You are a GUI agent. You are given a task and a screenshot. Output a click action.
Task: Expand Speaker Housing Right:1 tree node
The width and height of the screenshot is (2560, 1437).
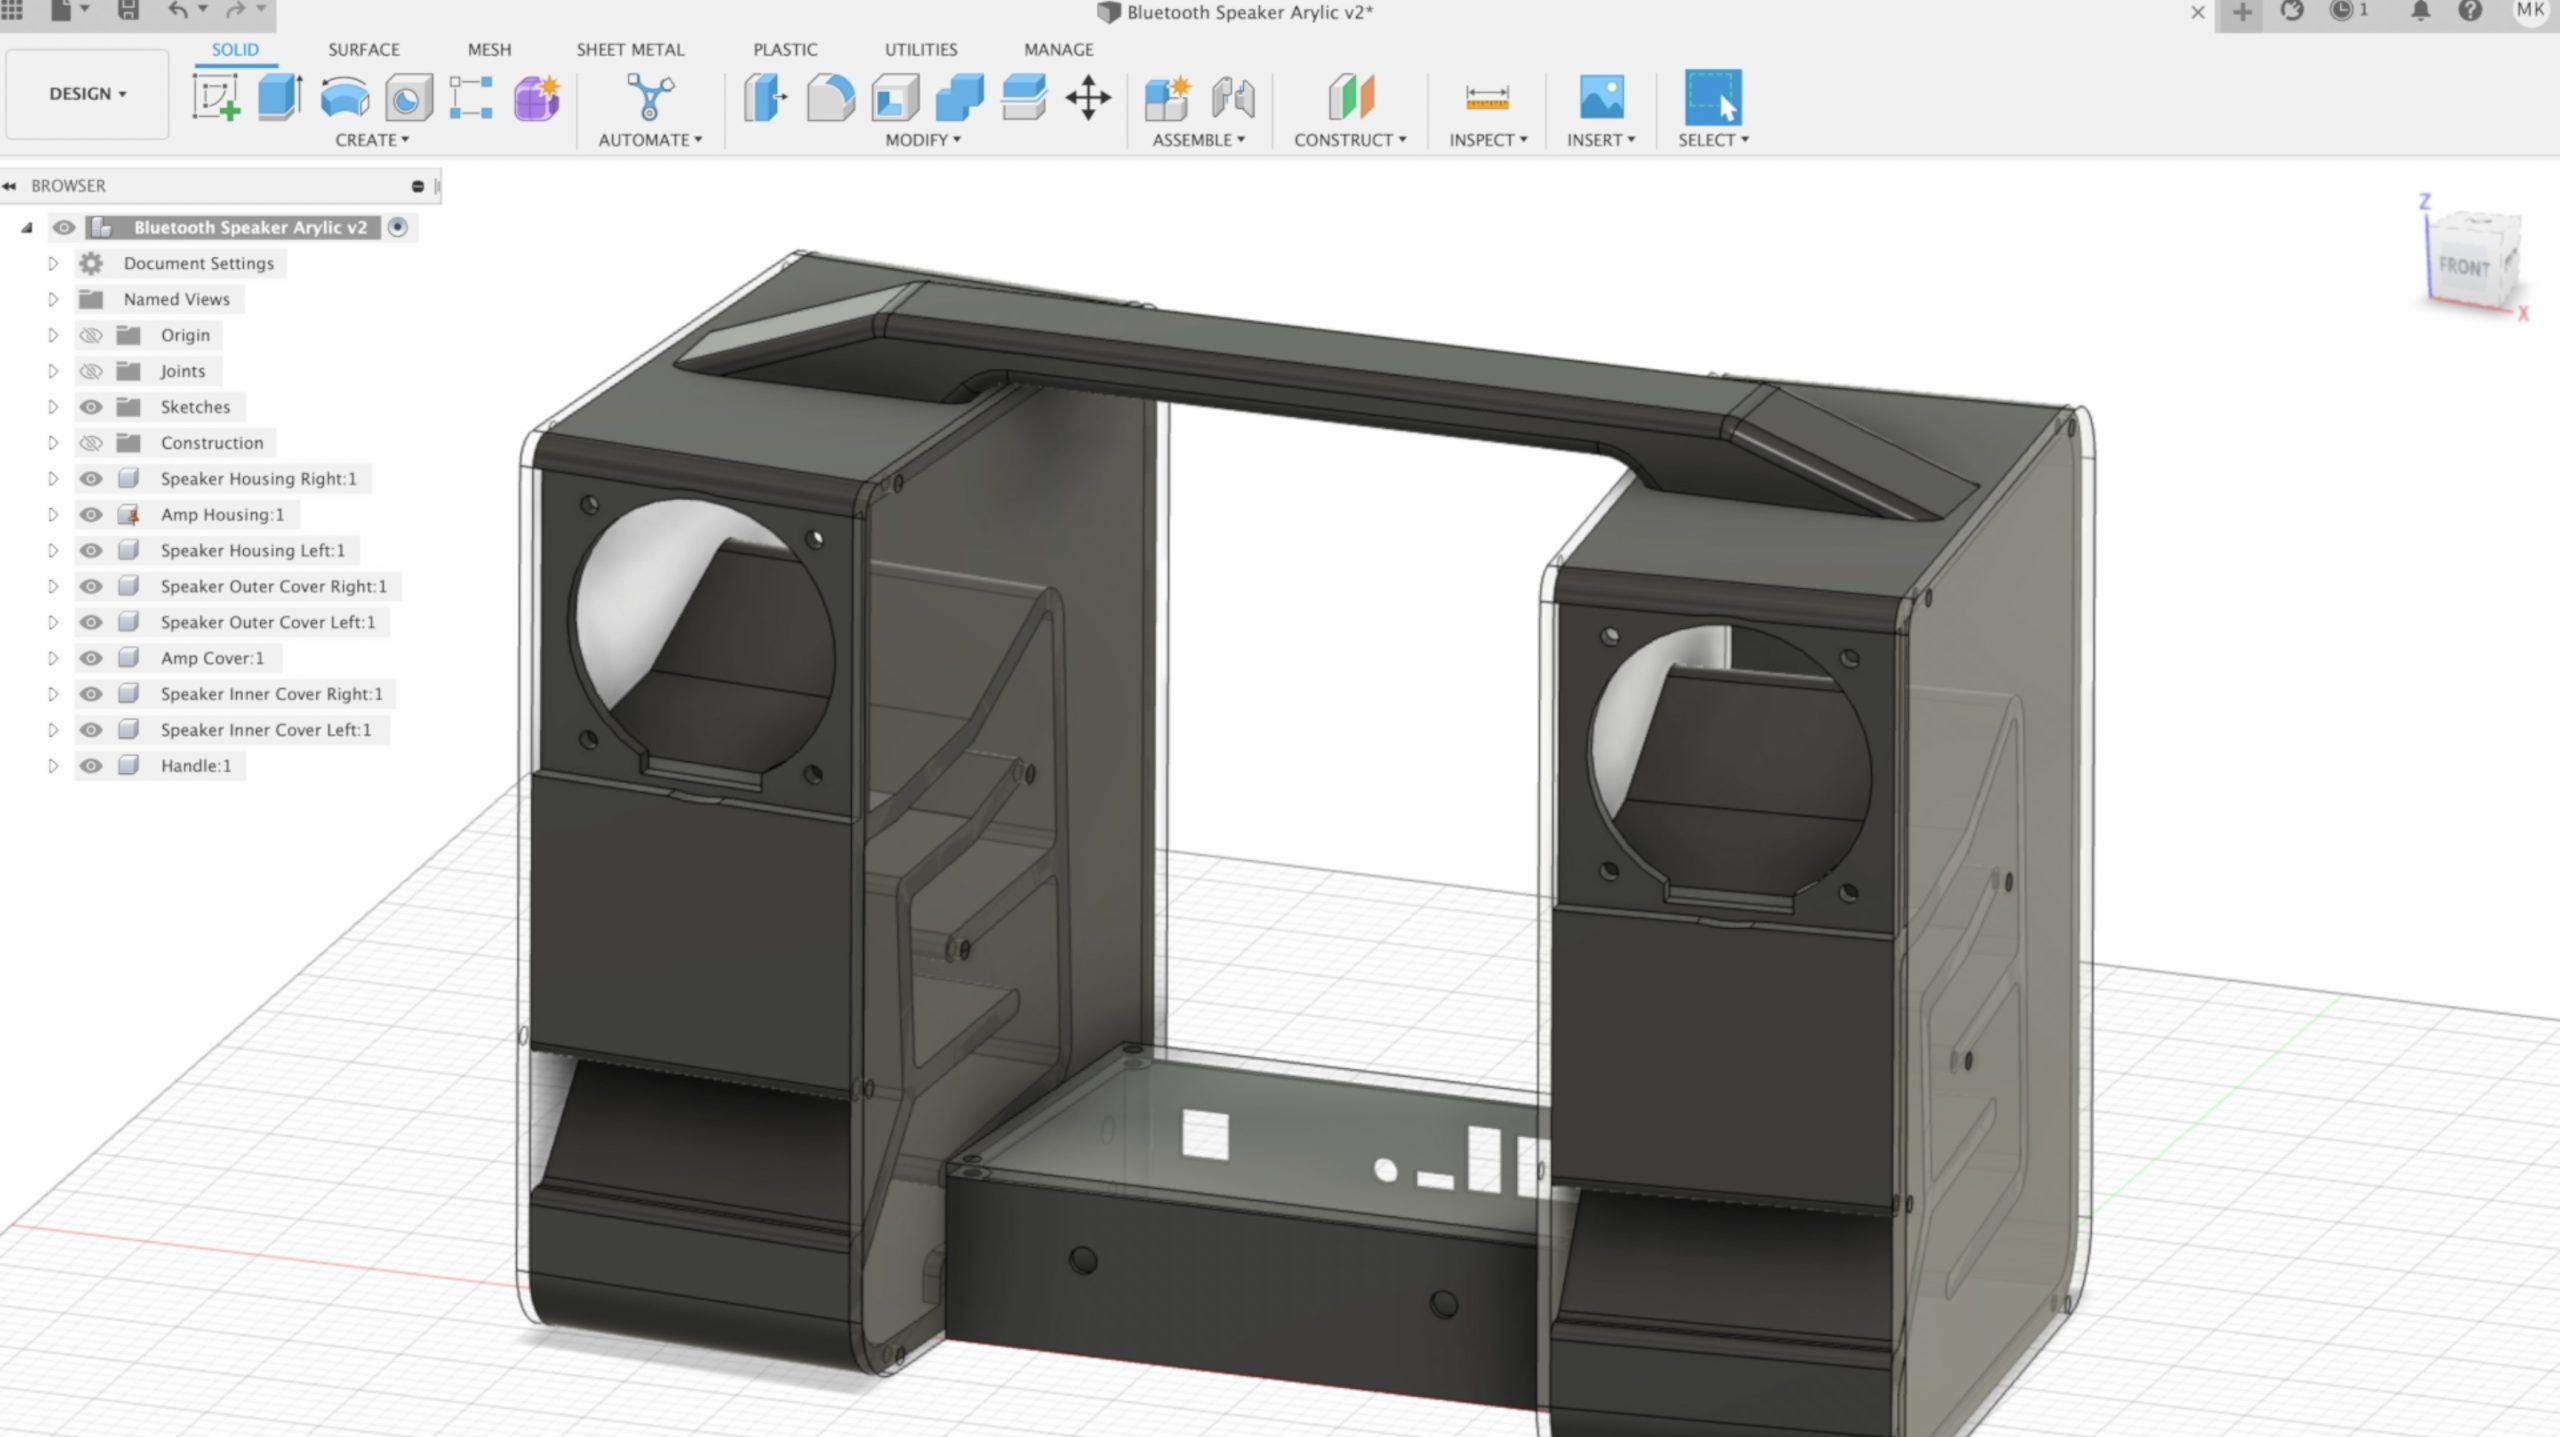53,479
